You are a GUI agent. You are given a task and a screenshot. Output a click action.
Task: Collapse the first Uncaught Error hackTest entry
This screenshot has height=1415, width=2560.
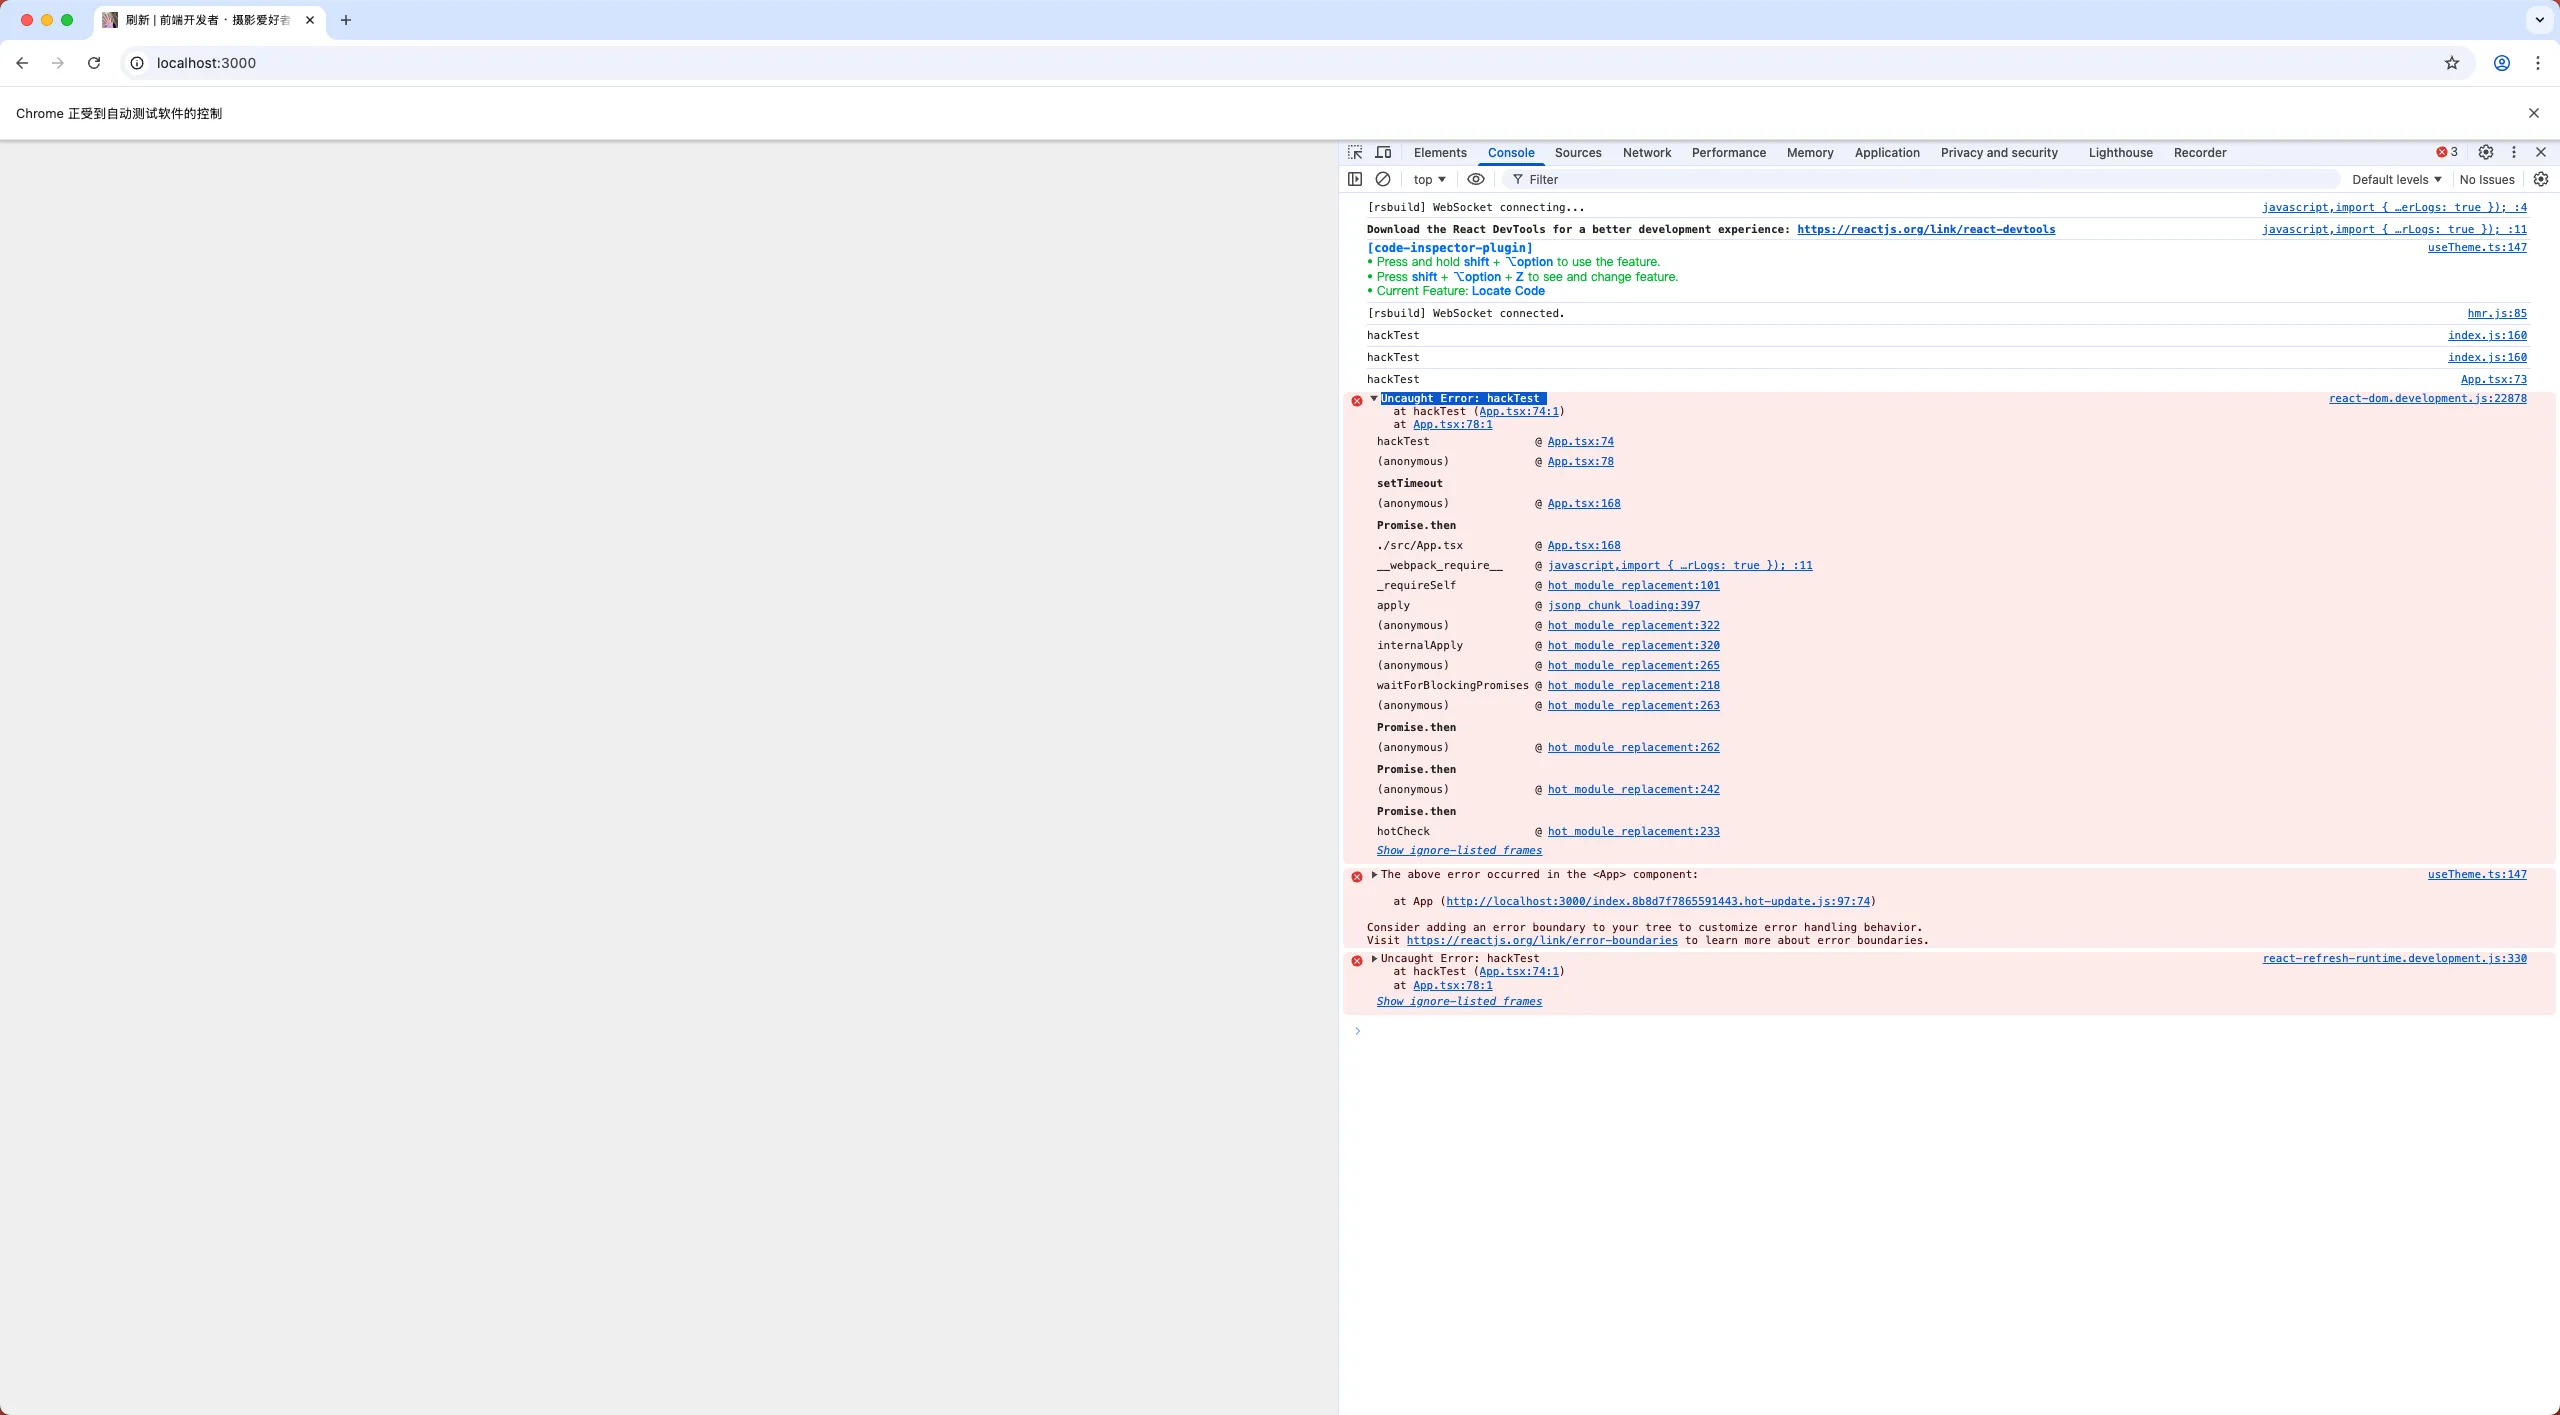pyautogui.click(x=1374, y=398)
